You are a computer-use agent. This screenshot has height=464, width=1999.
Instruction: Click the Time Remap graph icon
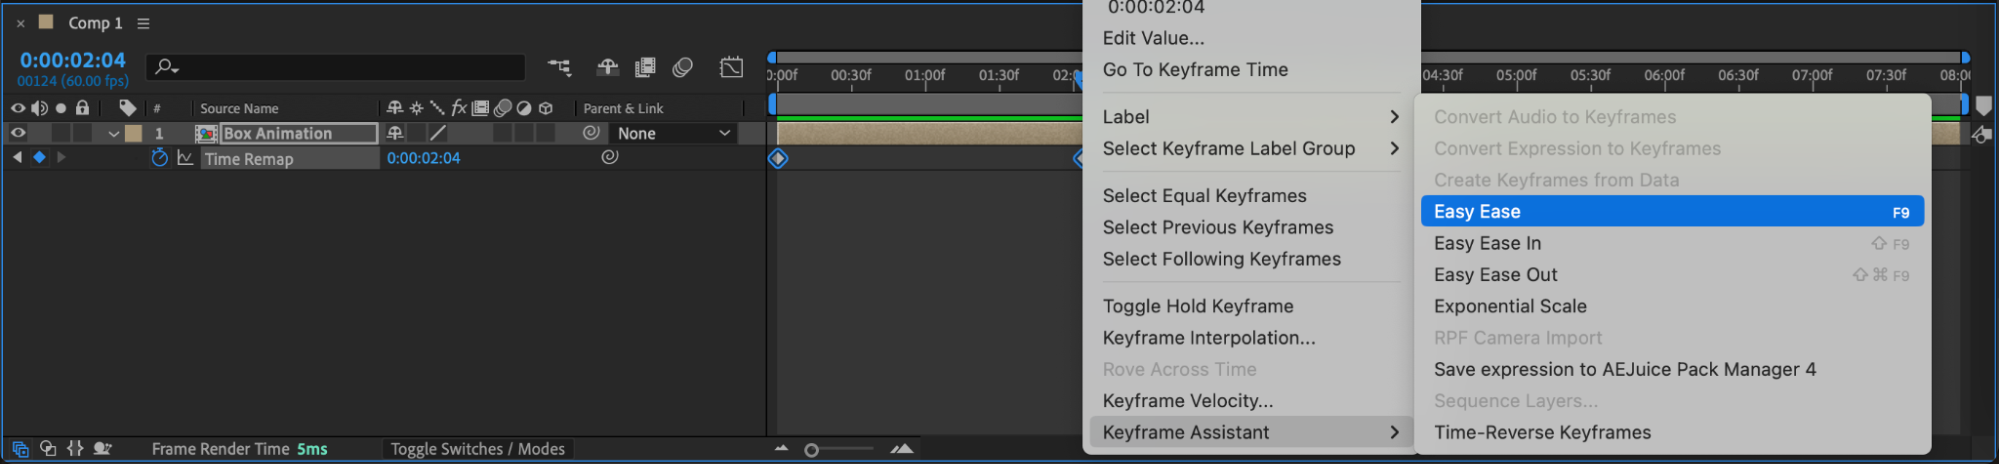pos(185,158)
